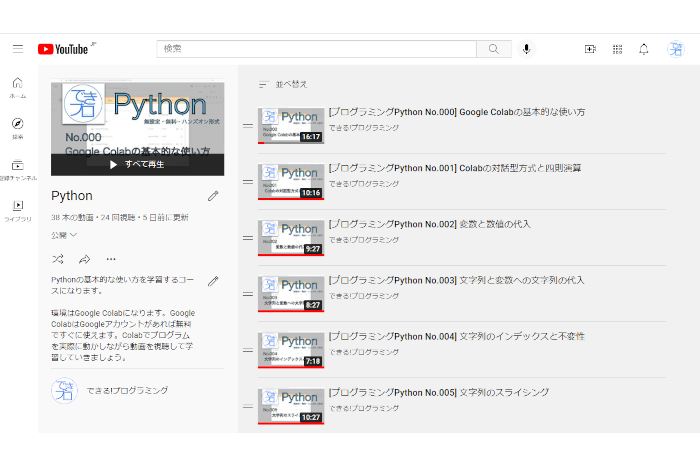Click the drag handle of No.003 video
Image resolution: width=700 pixels, height=467 pixels.
coord(248,294)
